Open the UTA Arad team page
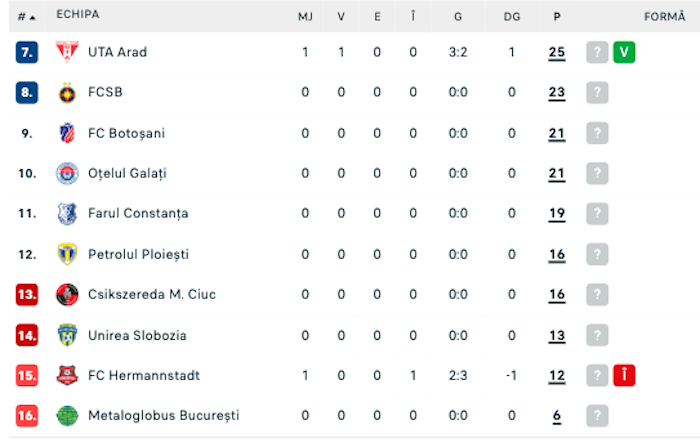This screenshot has height=447, width=700. pyautogui.click(x=117, y=52)
